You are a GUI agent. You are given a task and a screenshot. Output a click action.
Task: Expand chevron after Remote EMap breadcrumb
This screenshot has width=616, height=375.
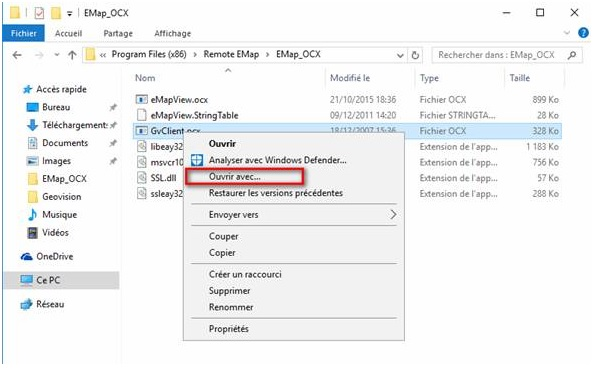[x=268, y=55]
